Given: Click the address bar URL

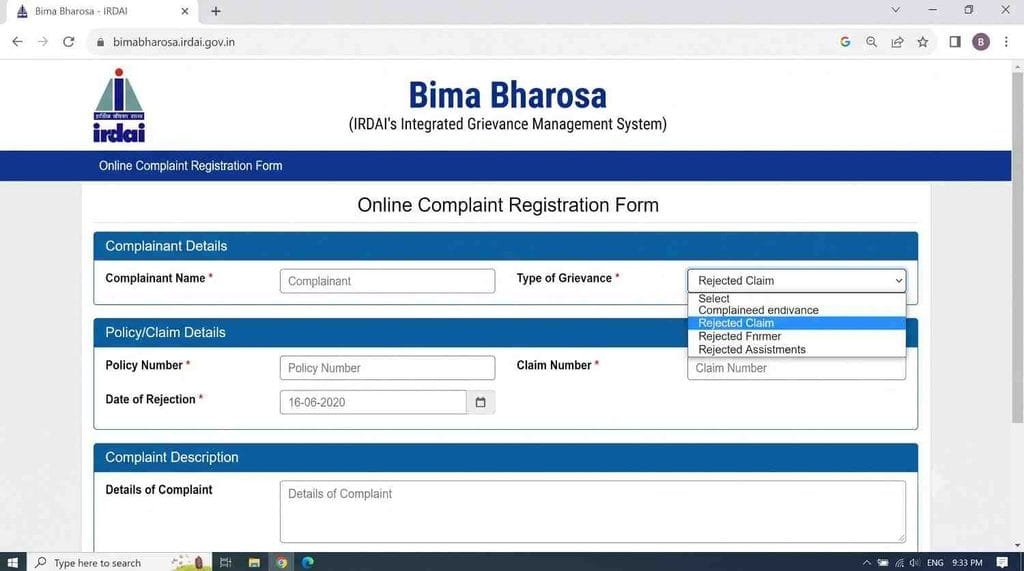Looking at the screenshot, I should 174,42.
